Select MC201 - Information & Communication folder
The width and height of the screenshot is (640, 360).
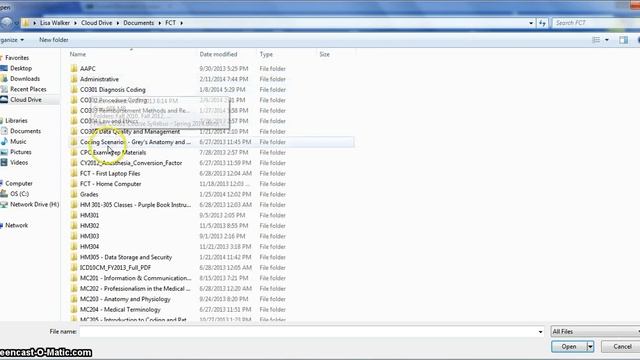(136, 278)
